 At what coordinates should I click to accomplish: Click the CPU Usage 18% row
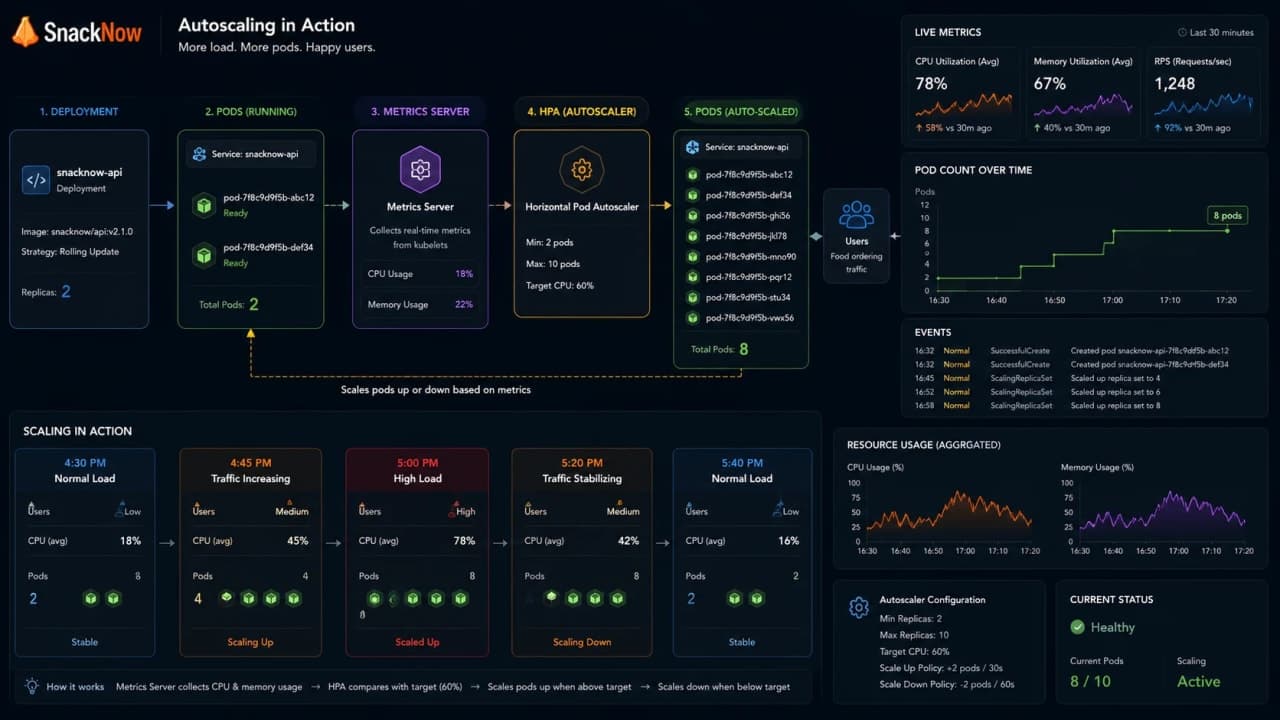click(420, 273)
